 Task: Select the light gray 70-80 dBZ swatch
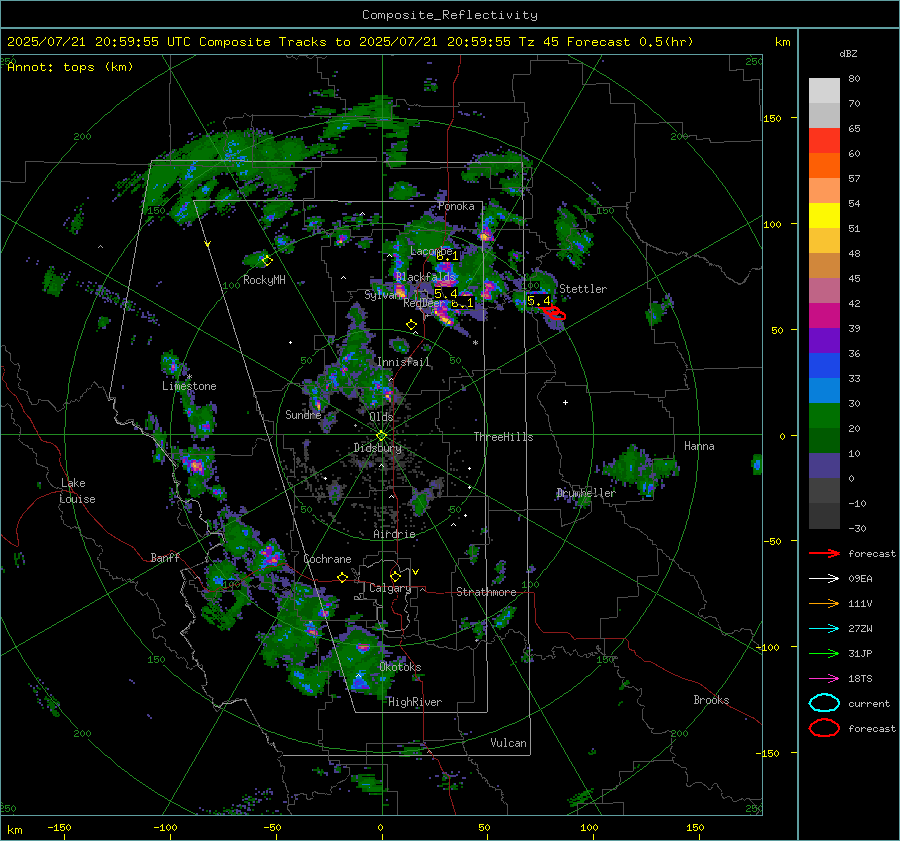(824, 91)
